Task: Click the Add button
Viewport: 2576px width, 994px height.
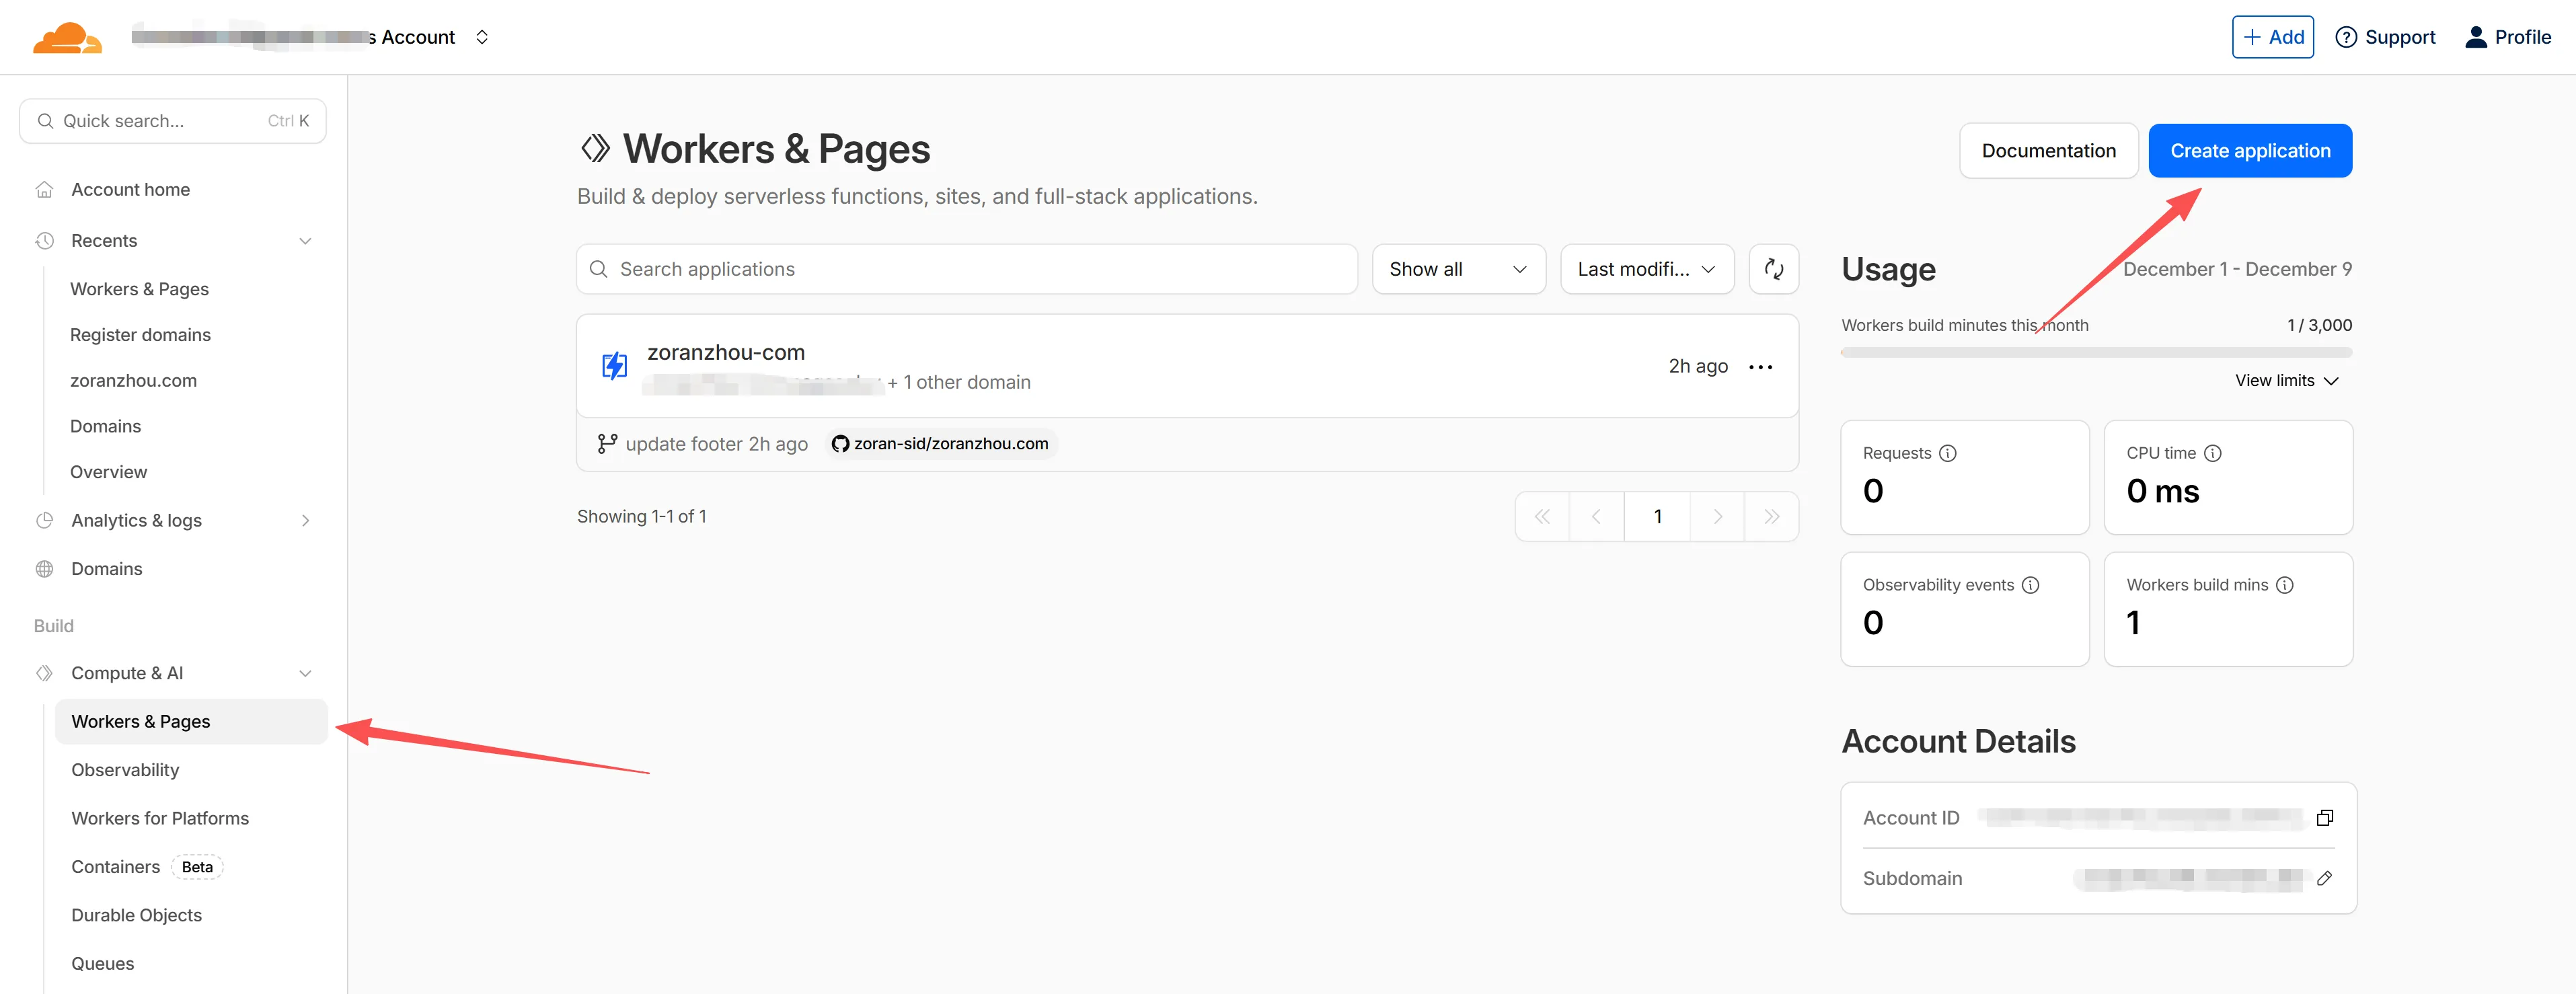Action: pos(2272,37)
